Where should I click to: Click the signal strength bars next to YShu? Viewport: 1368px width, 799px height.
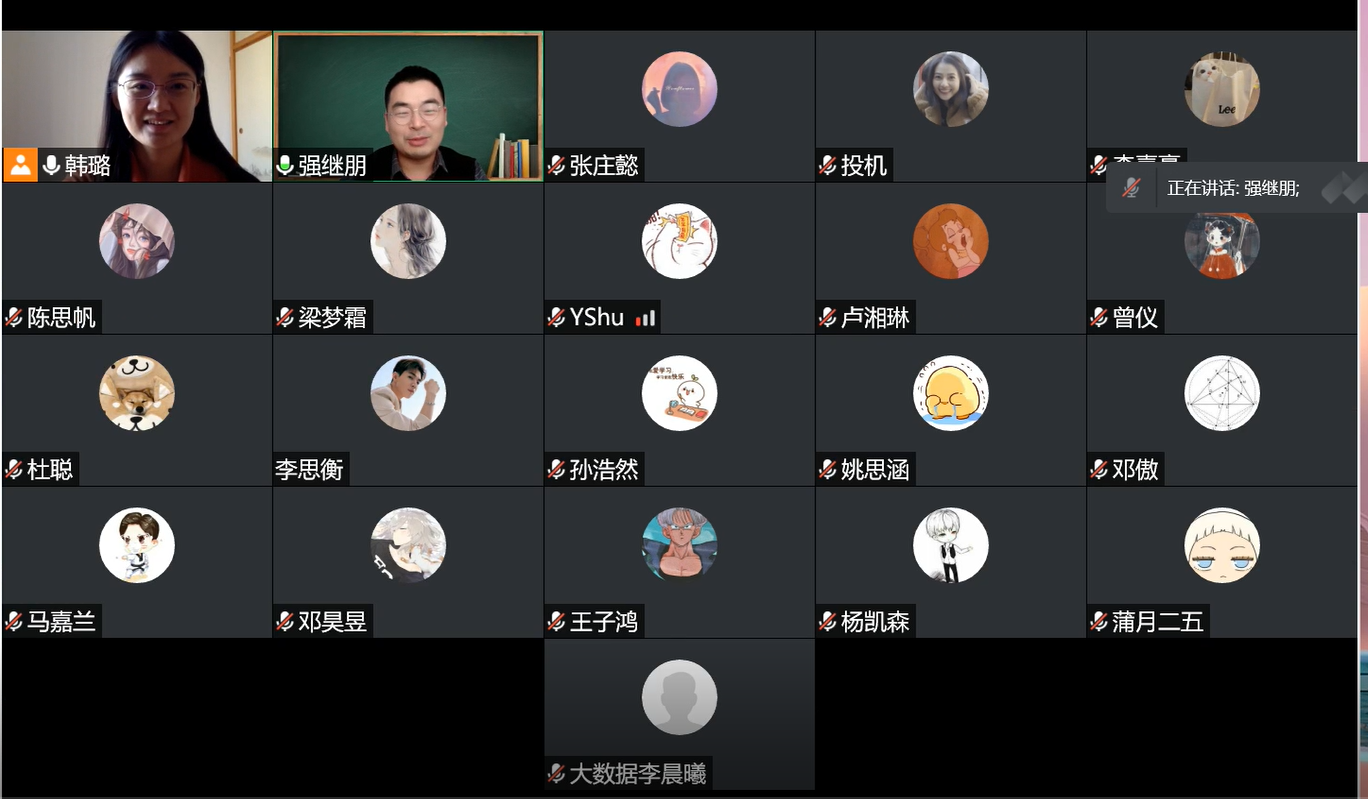(646, 318)
